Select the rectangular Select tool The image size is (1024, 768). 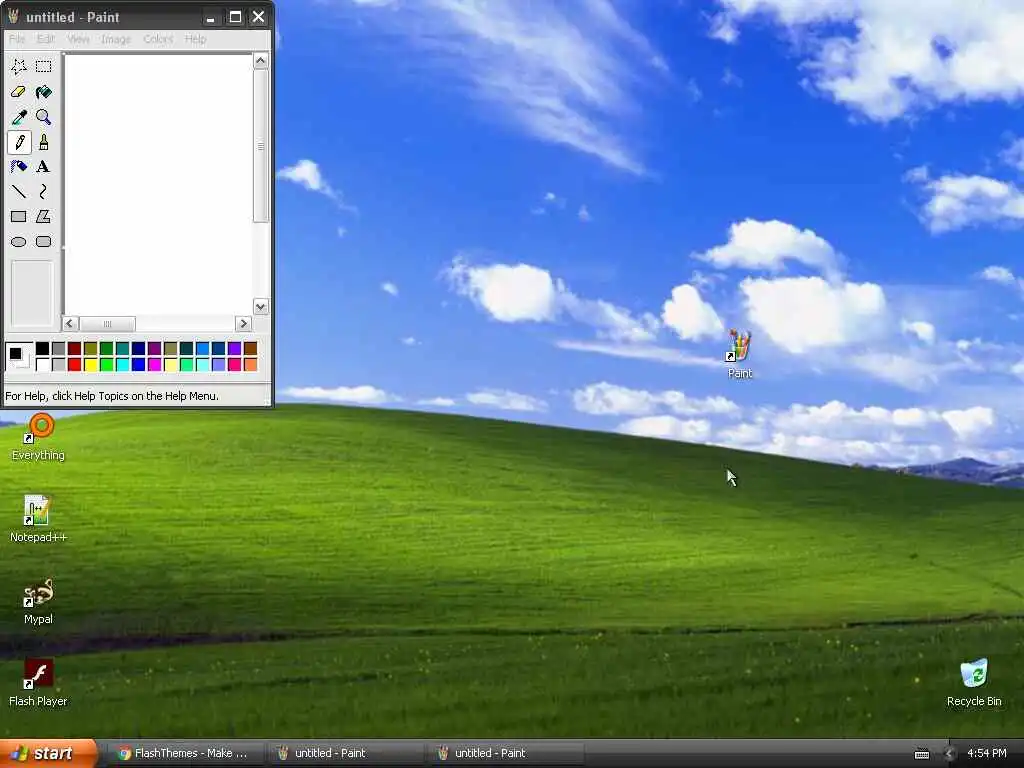44,66
